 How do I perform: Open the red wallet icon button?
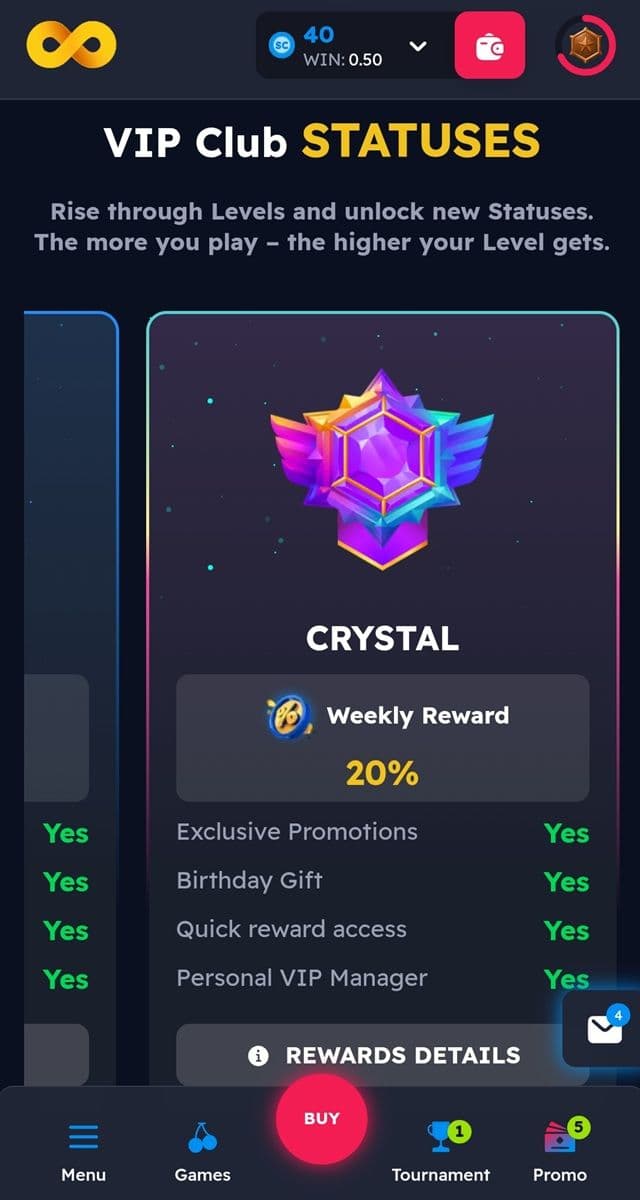[x=490, y=45]
